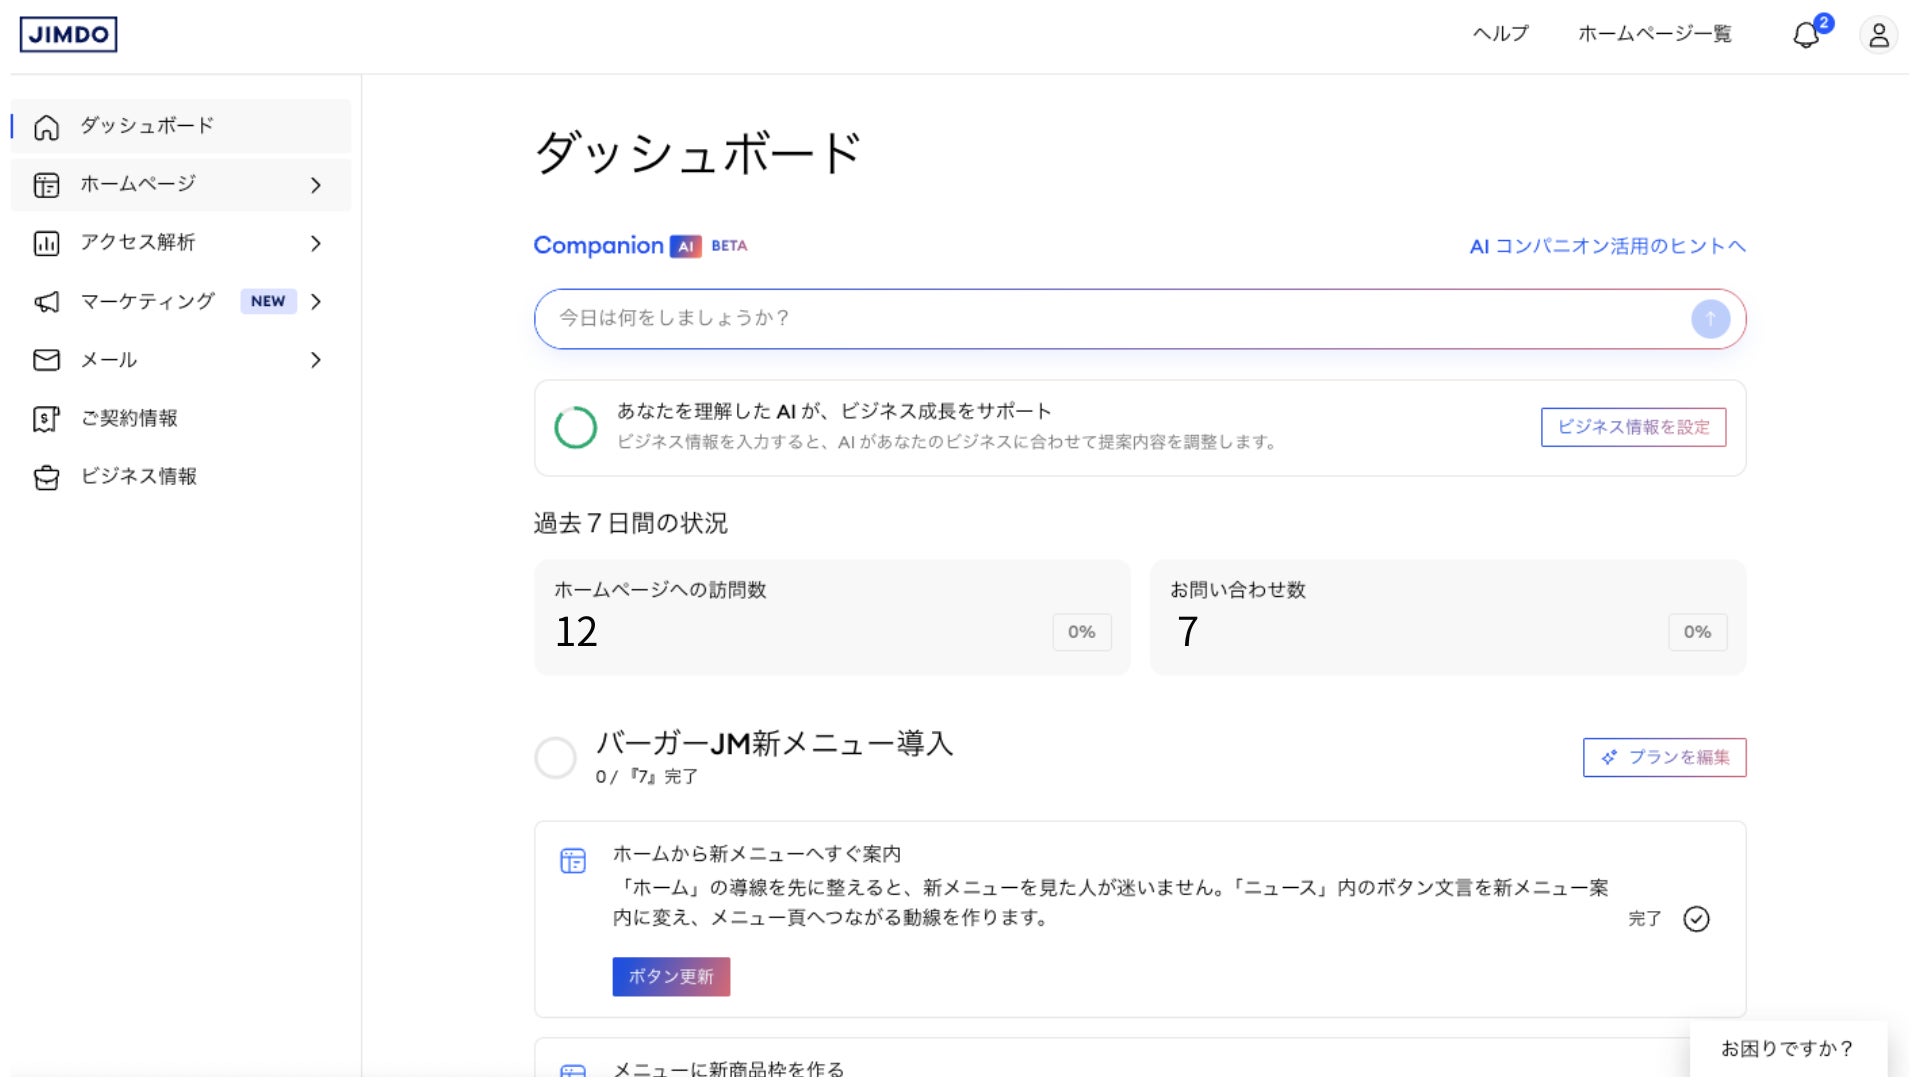Expand the ホームページ sidebar chevron
This screenshot has width=1920, height=1080.
pyautogui.click(x=316, y=185)
